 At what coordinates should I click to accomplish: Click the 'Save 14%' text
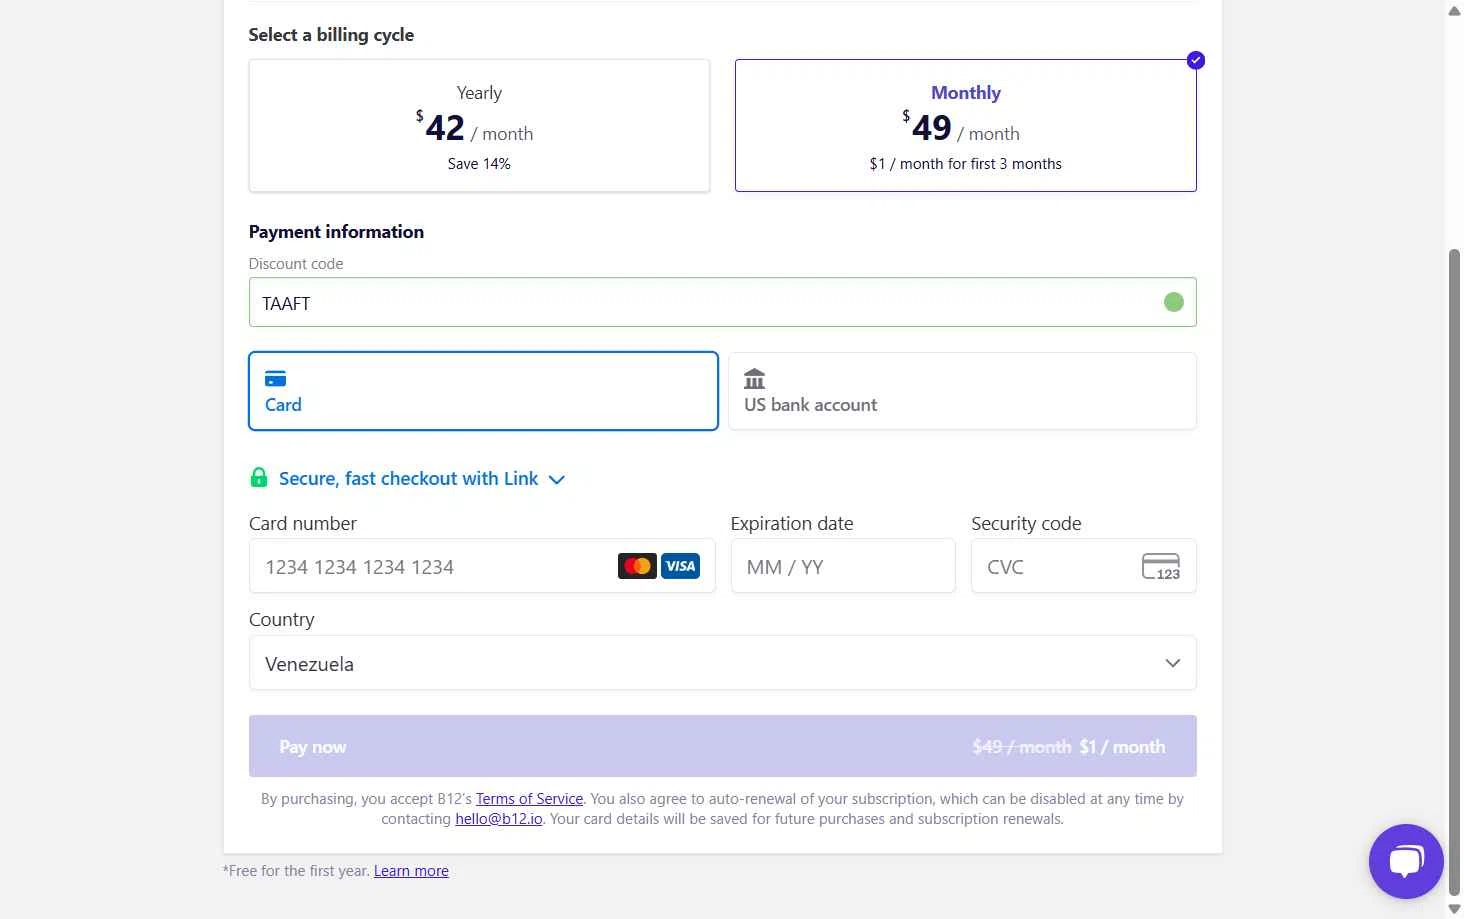point(479,164)
